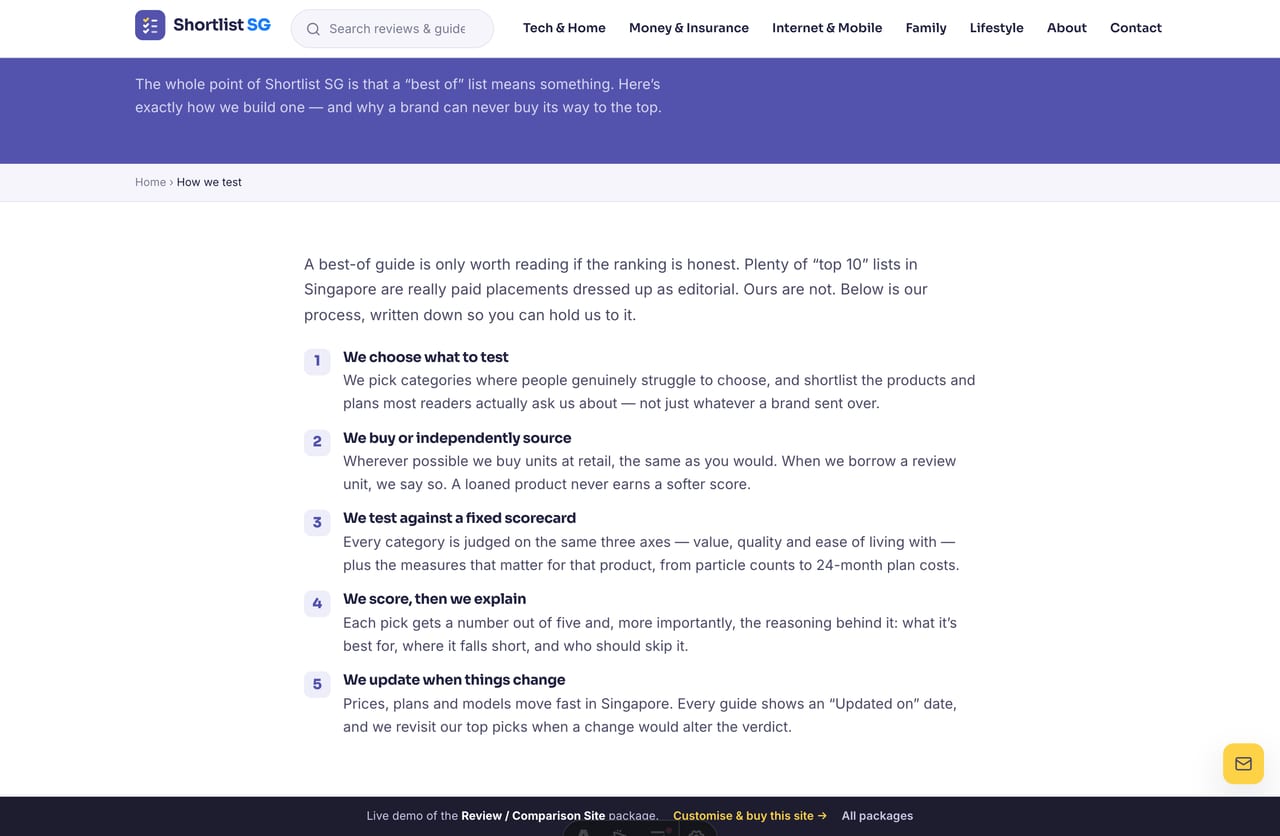This screenshot has width=1280, height=836.
Task: Click the Shortlist SG logo icon
Action: click(150, 25)
